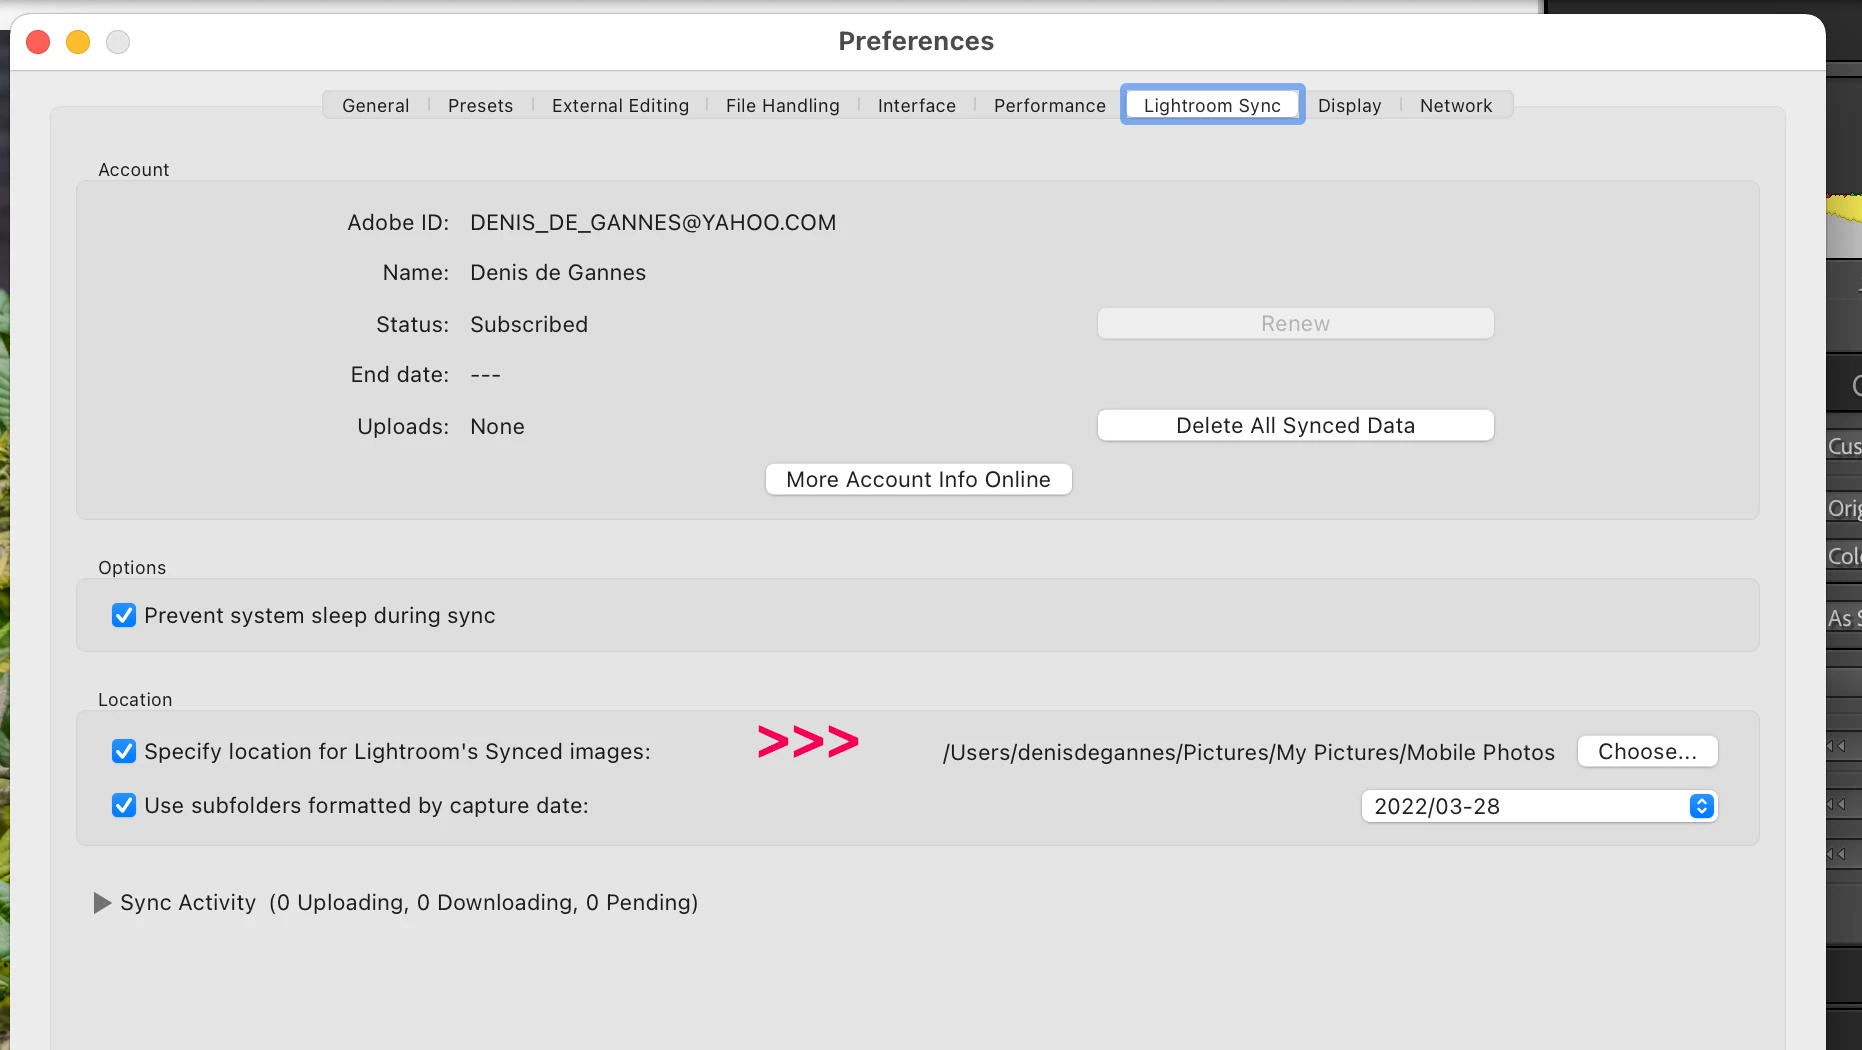Minimize the Preferences window
This screenshot has height=1050, width=1862.
point(78,42)
